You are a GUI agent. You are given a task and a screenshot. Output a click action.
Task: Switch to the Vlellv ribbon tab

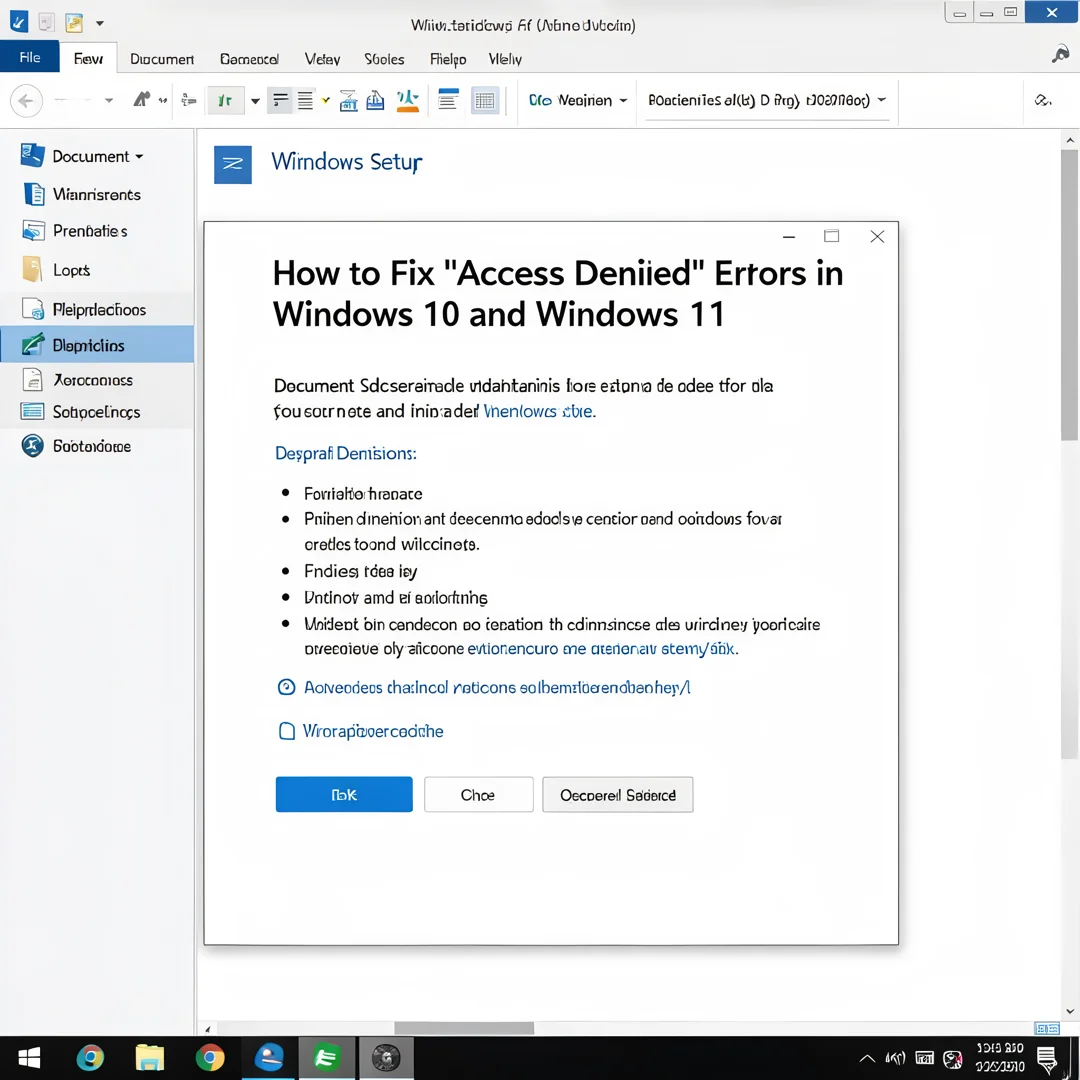click(x=505, y=59)
